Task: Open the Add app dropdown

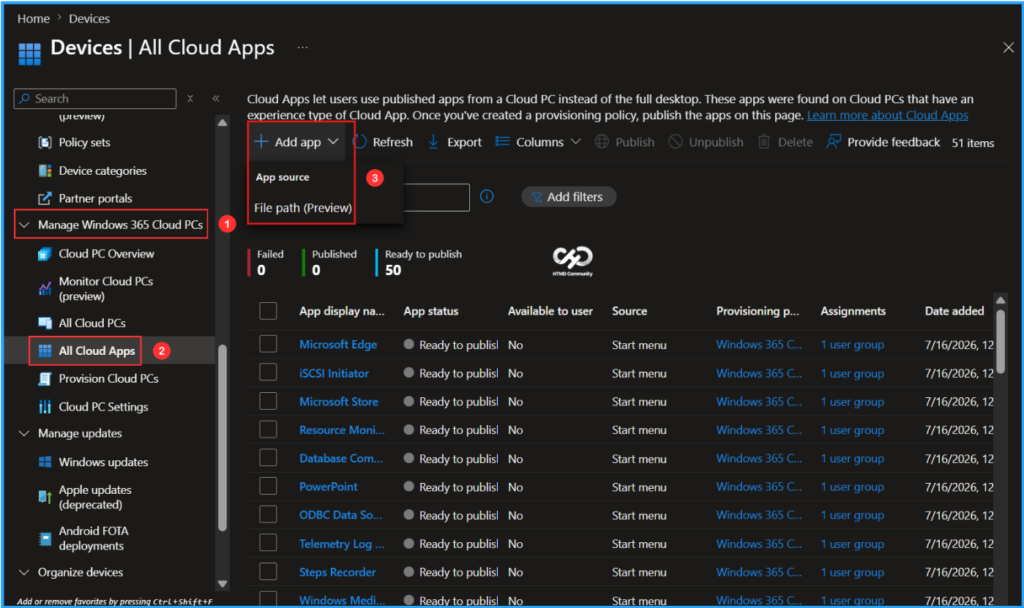Action: pyautogui.click(x=297, y=142)
